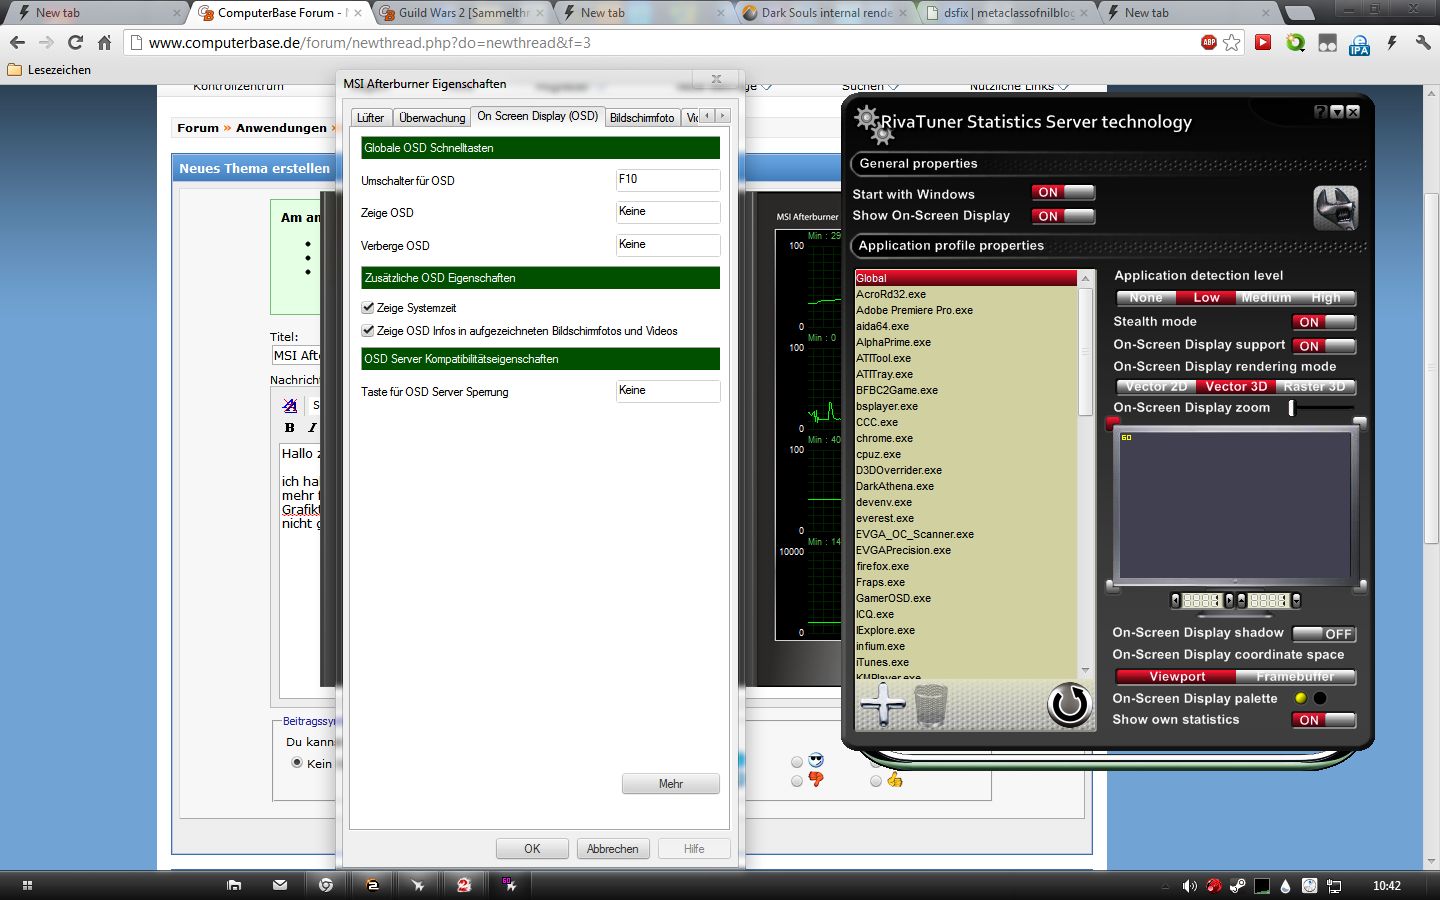
Task: Go back with the browser back arrow
Action: 17,42
